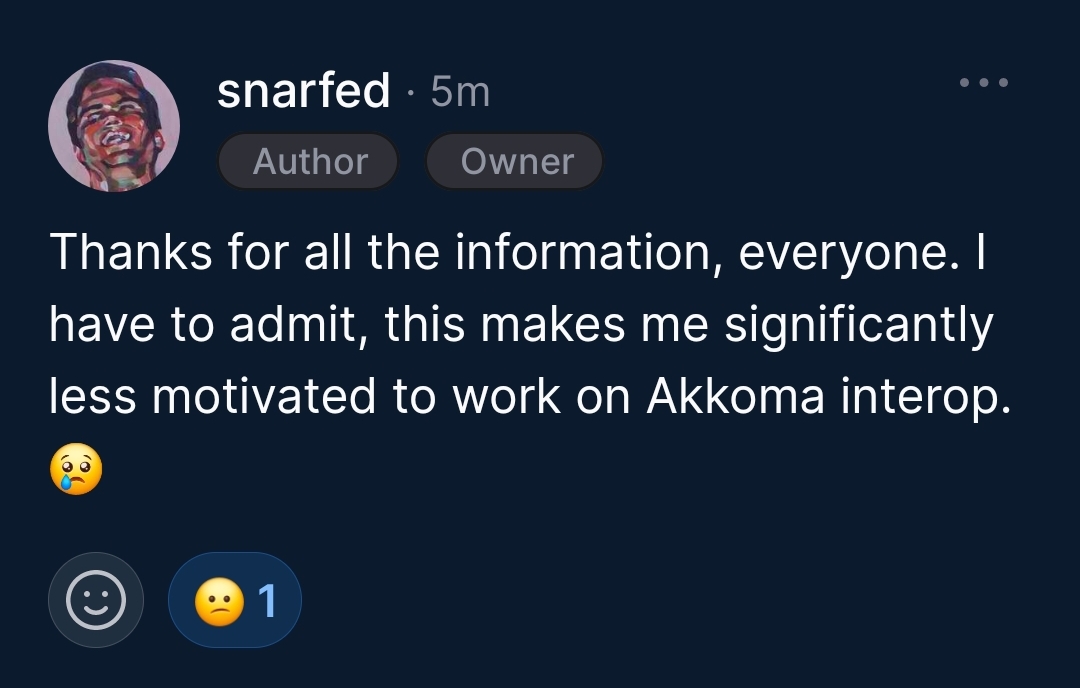Click the word motivated in the comment
Image resolution: width=1080 pixels, height=688 pixels.
[265, 397]
